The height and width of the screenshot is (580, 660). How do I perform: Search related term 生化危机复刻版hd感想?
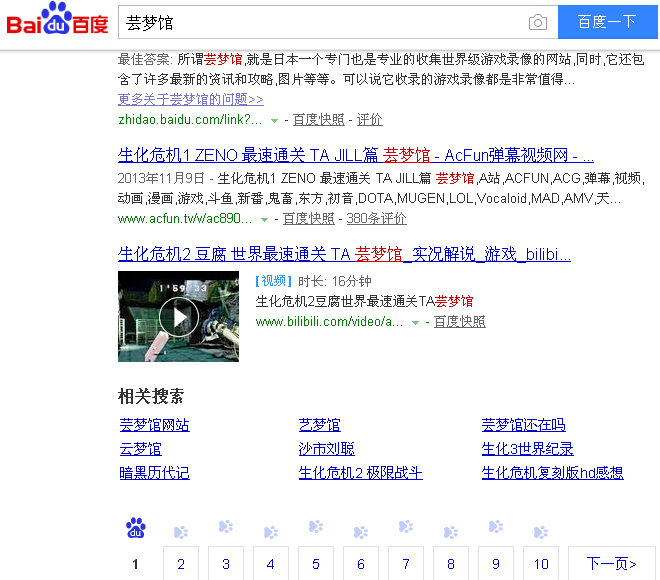click(x=552, y=473)
